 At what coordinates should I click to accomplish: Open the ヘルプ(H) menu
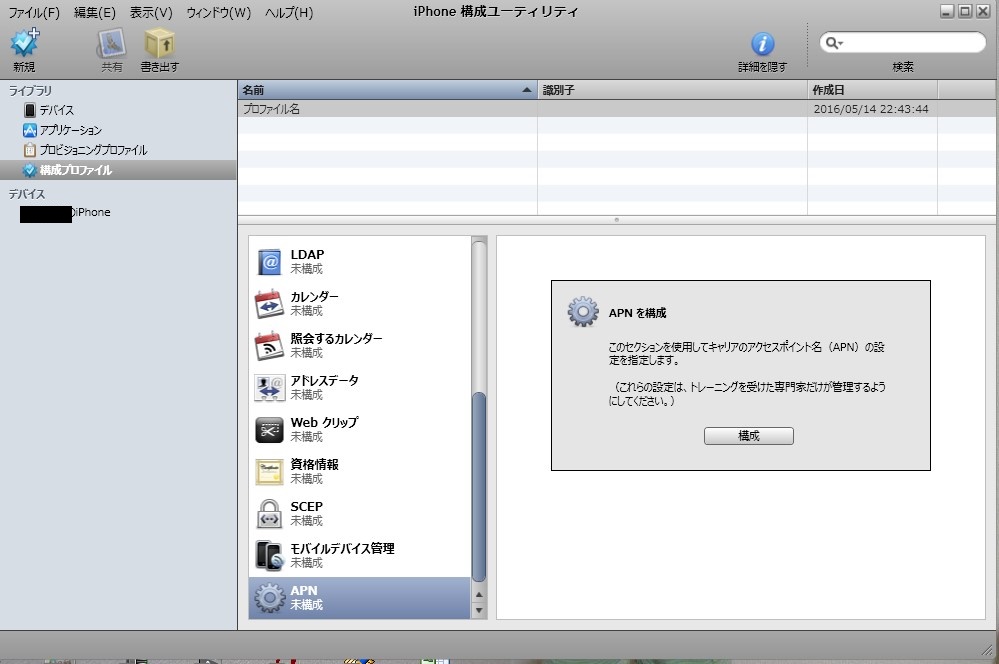coord(289,12)
